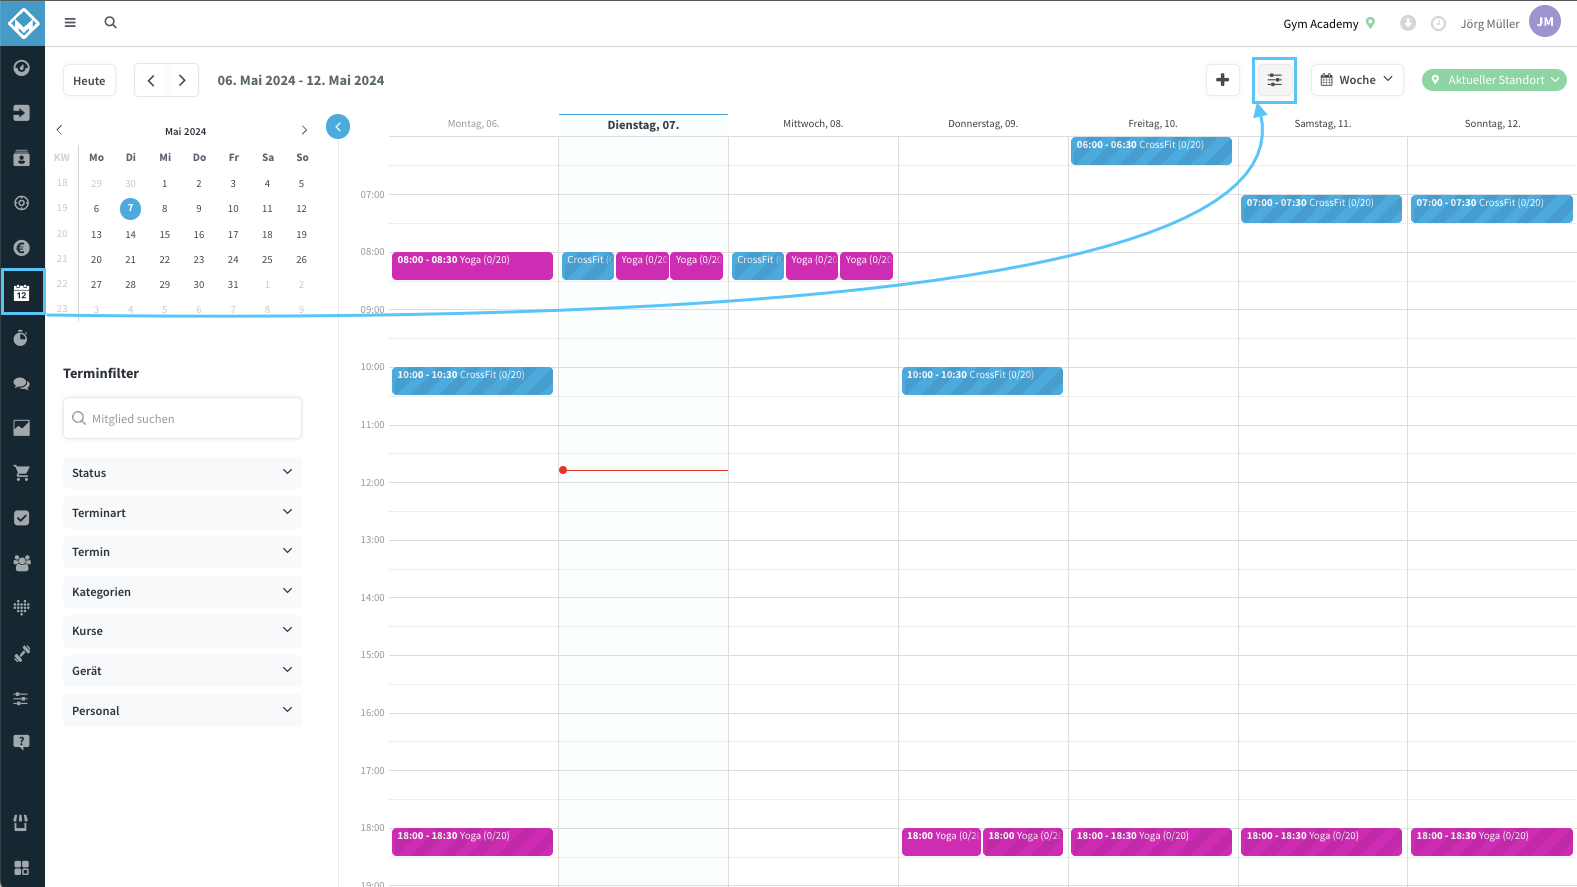The width and height of the screenshot is (1577, 887).
Task: Click the Samstag, 11. column header
Action: tap(1322, 124)
